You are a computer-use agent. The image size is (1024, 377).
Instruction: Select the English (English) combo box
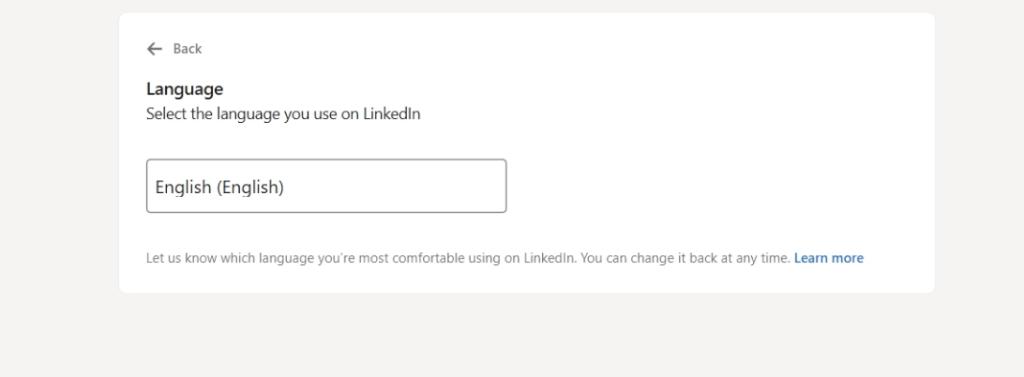click(326, 186)
